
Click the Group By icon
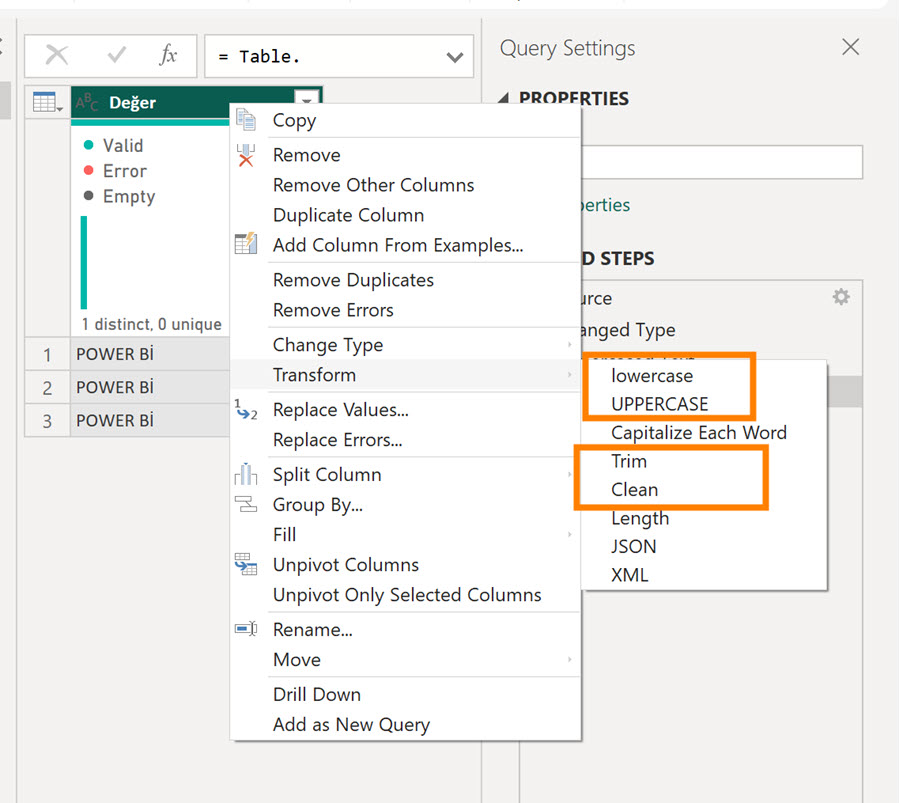(246, 505)
